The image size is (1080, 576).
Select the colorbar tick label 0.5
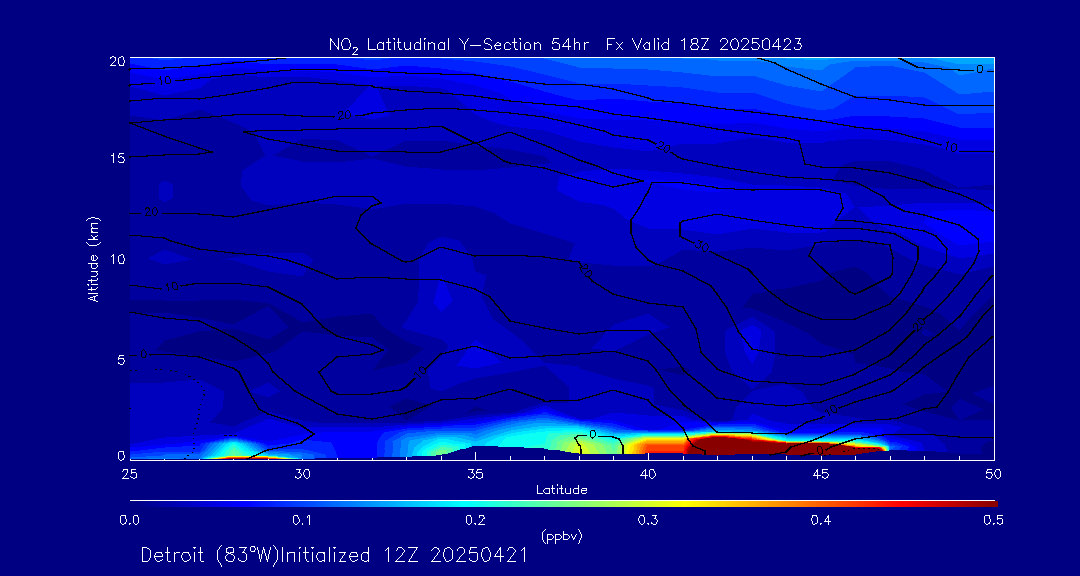993,520
